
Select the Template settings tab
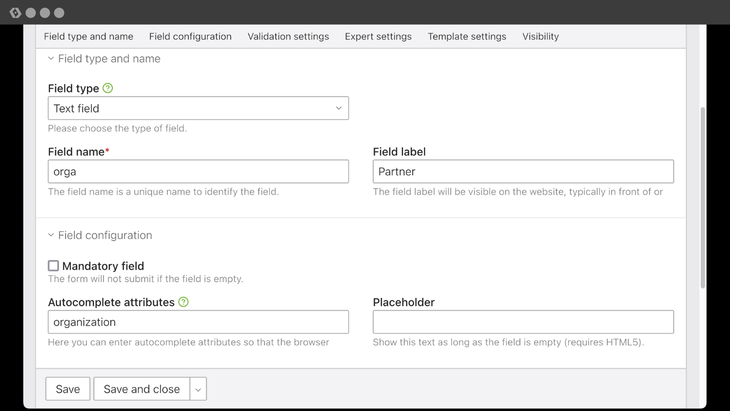click(467, 37)
